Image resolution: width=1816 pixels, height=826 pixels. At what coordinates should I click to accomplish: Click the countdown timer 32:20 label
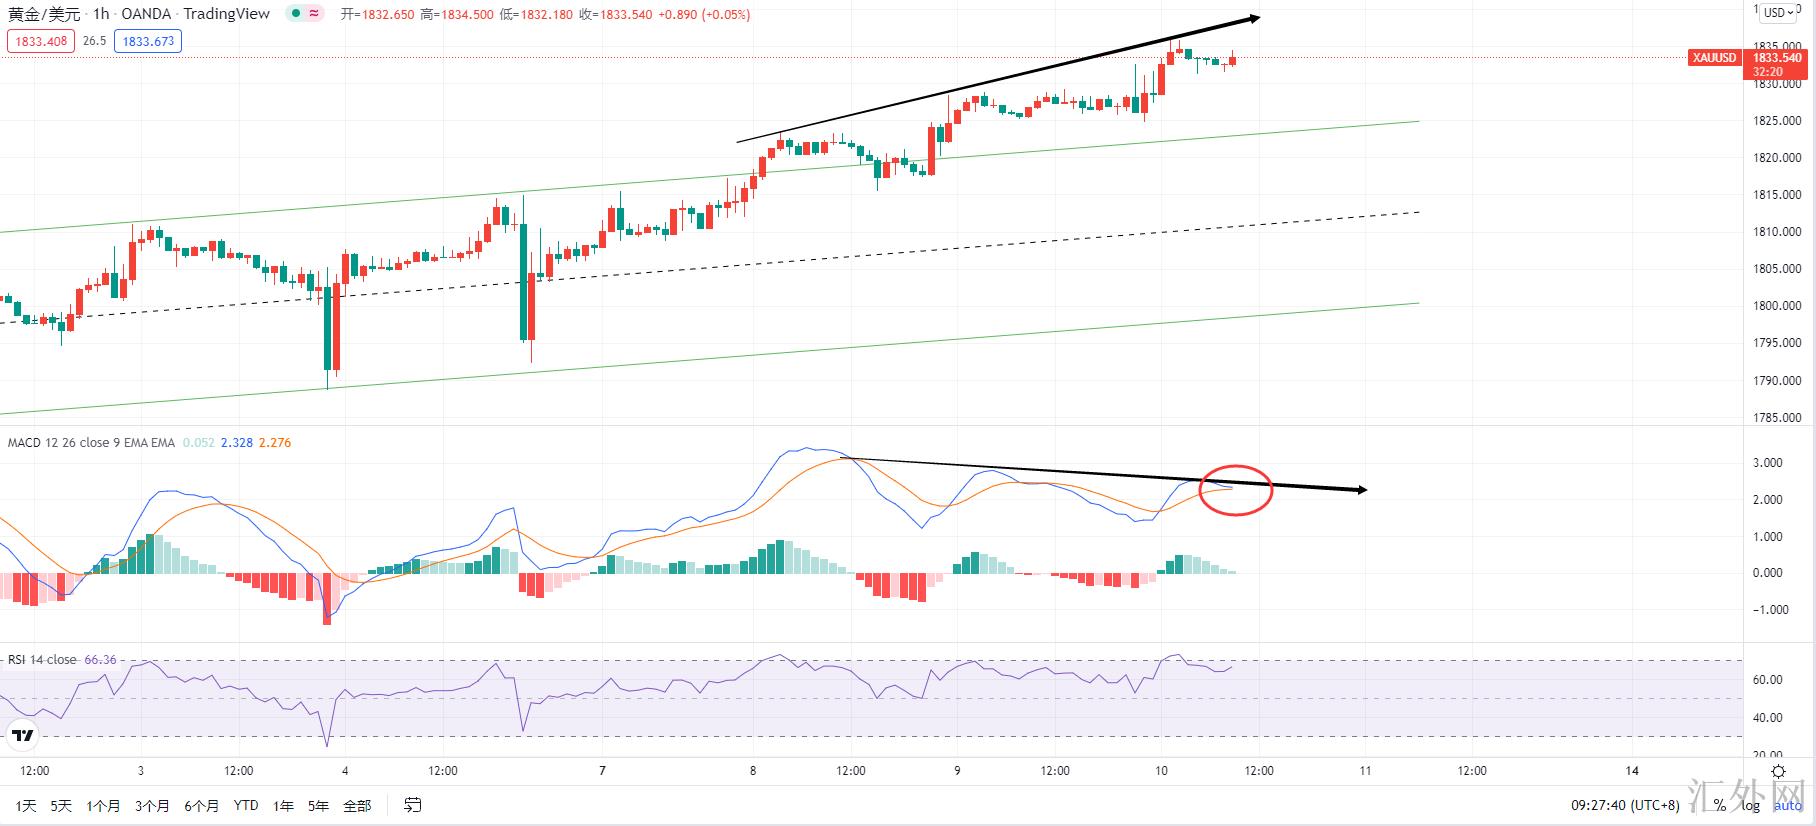coord(1767,72)
